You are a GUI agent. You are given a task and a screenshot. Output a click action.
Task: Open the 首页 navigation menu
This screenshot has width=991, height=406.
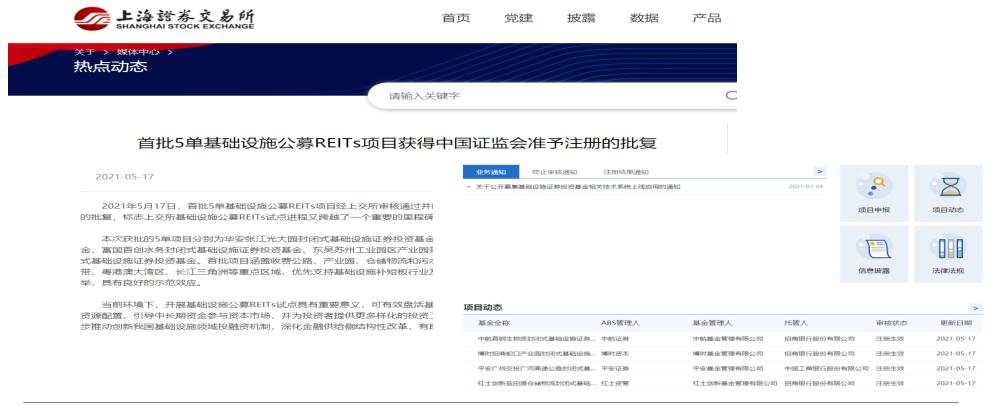[456, 18]
